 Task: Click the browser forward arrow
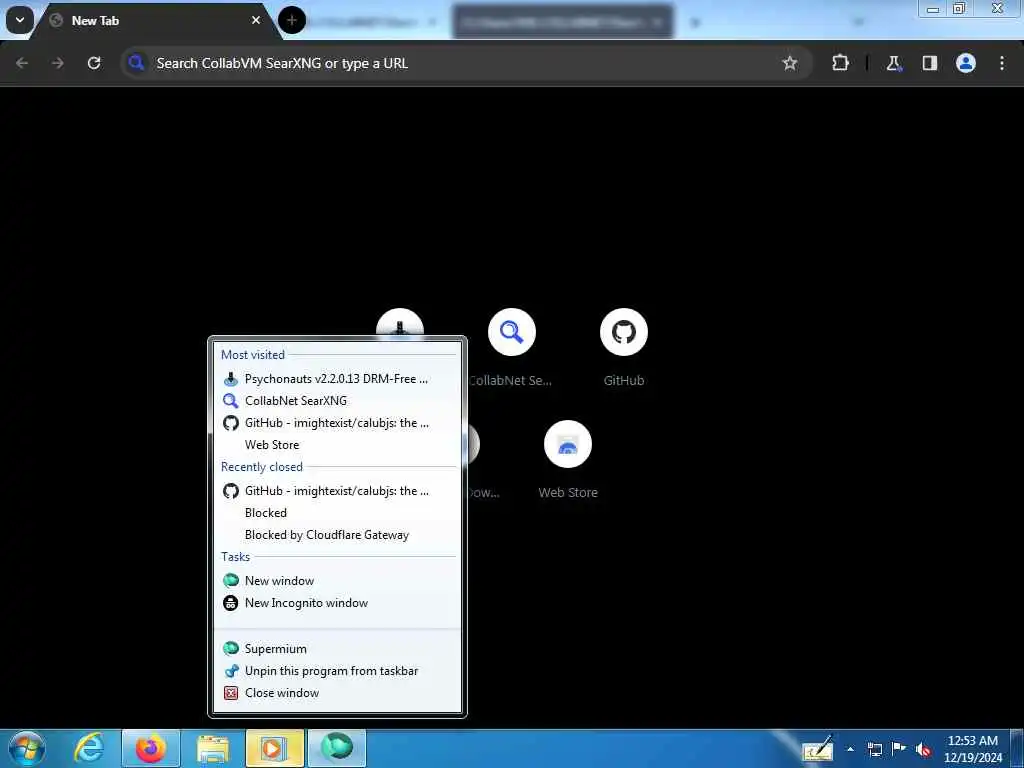(58, 63)
